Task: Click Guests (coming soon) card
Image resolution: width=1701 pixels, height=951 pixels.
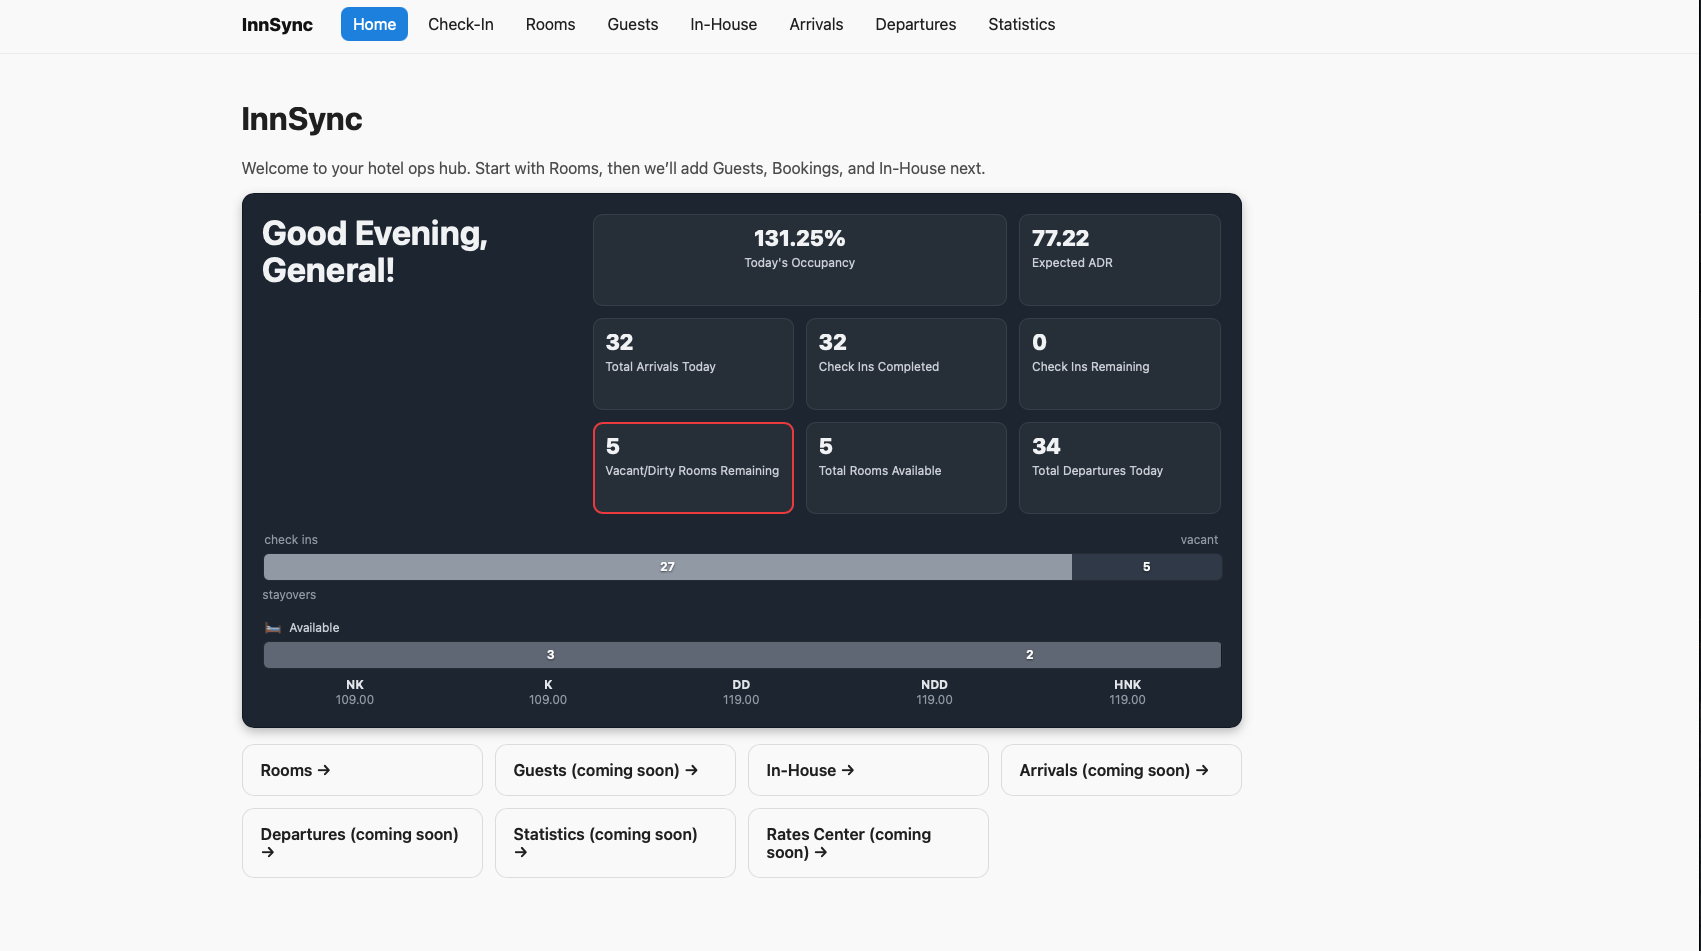Action: point(615,770)
